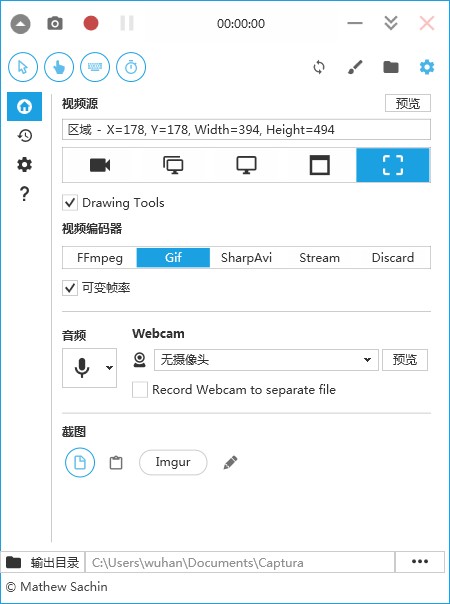The image size is (450, 604).
Task: Click the refresh arrows icon
Action: (319, 67)
